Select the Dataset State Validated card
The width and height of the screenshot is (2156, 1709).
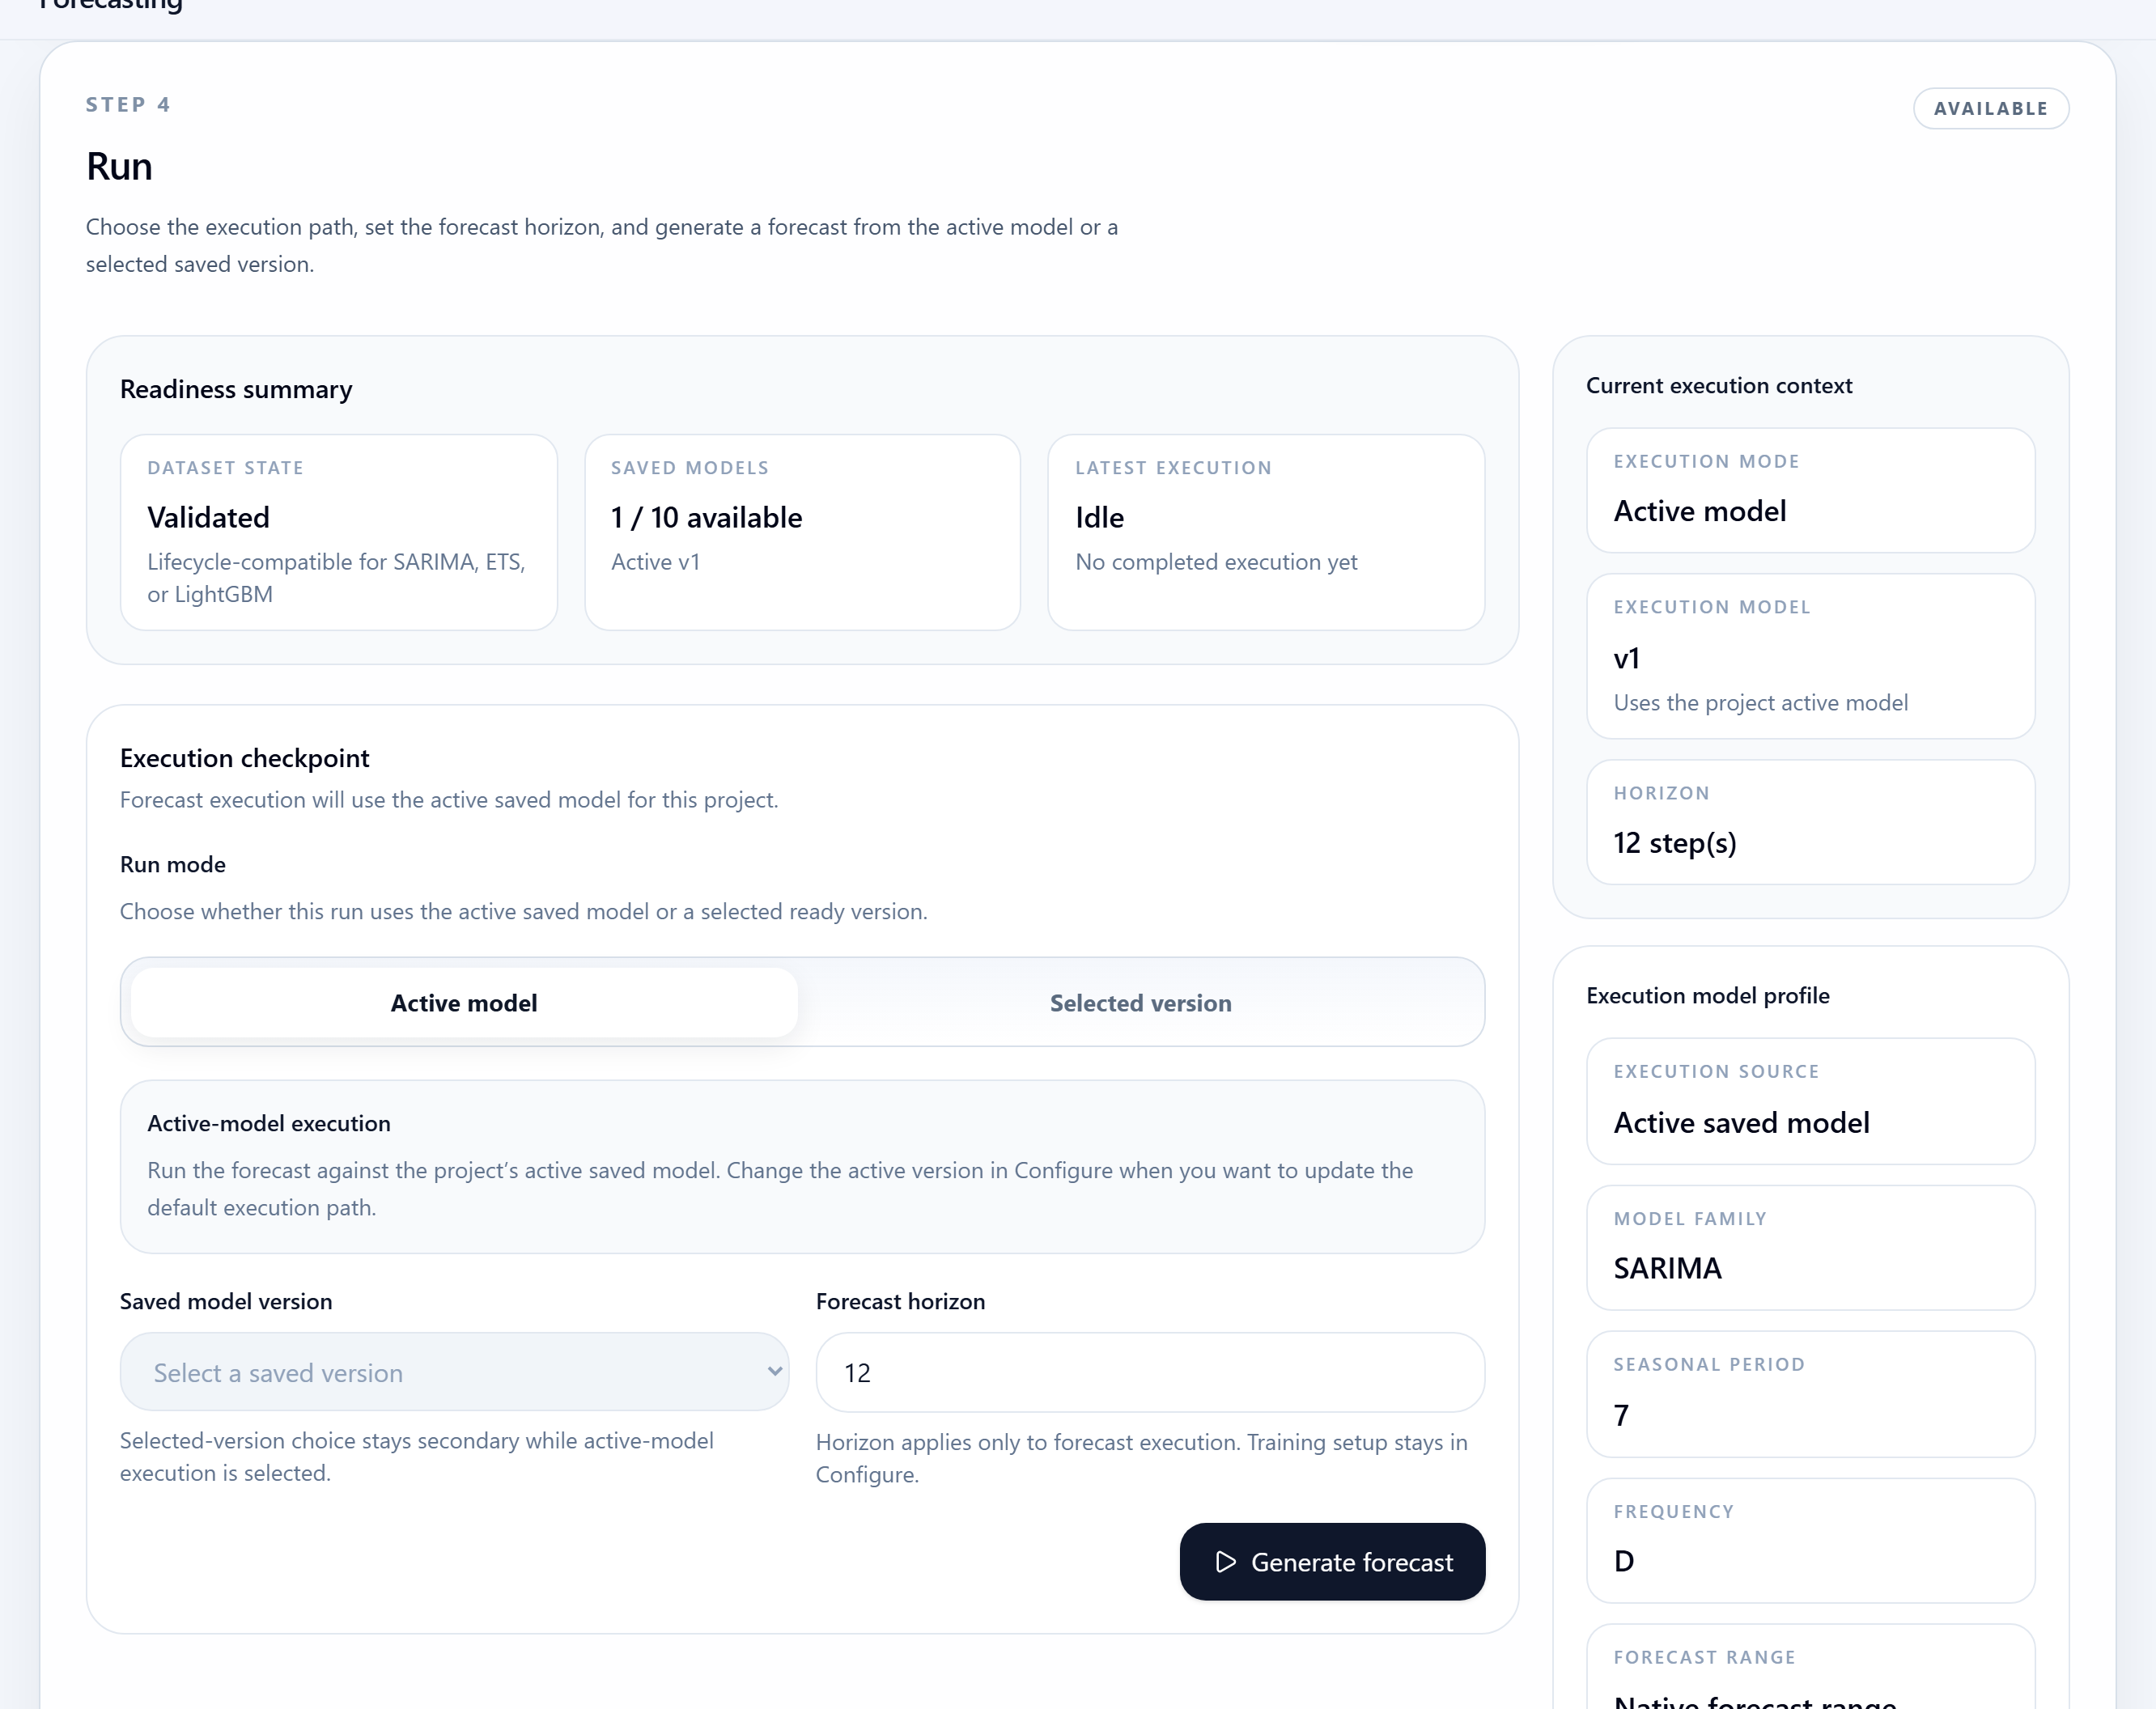[338, 532]
